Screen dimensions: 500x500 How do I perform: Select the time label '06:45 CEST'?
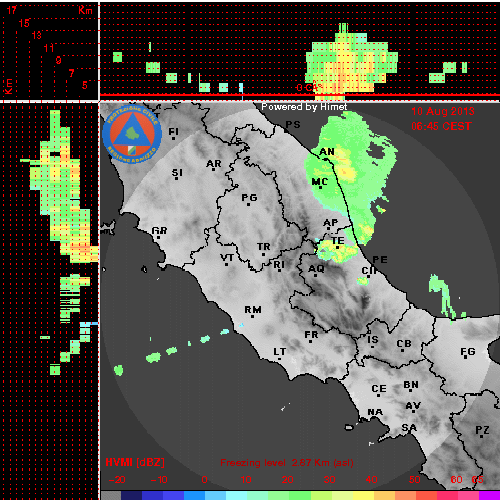[442, 126]
